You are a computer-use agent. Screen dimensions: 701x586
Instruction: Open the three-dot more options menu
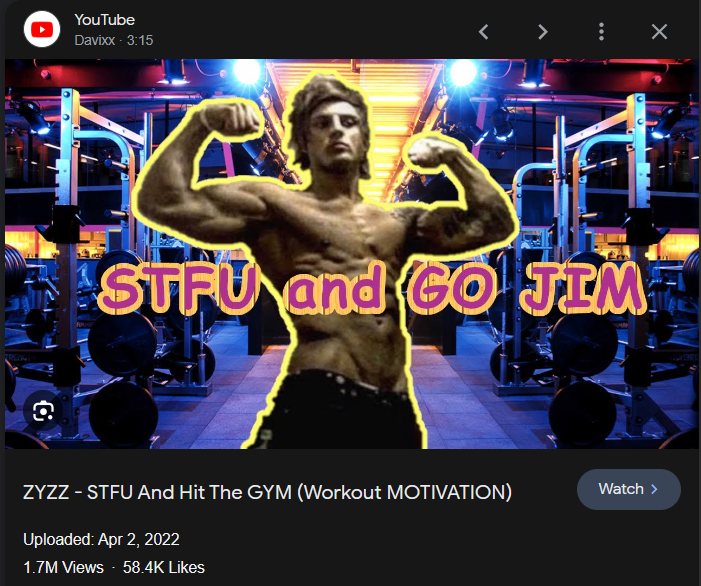pyautogui.click(x=601, y=32)
